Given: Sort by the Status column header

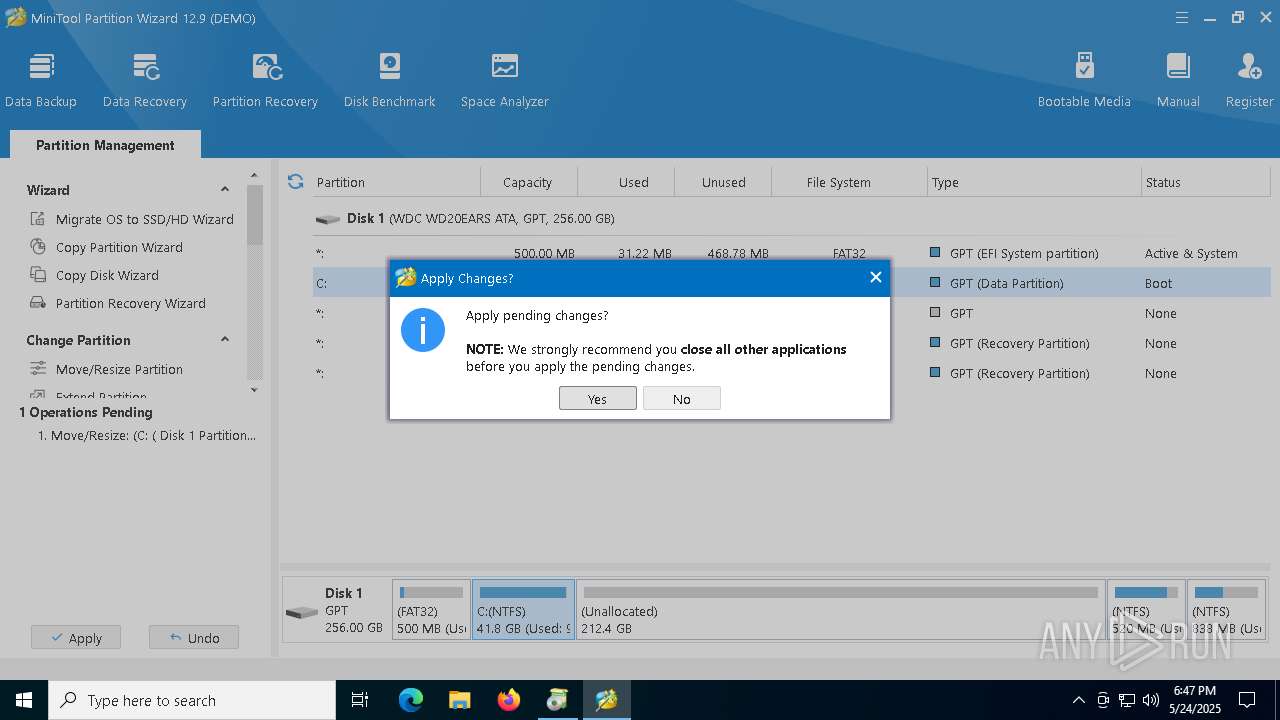Looking at the screenshot, I should 1207,182.
